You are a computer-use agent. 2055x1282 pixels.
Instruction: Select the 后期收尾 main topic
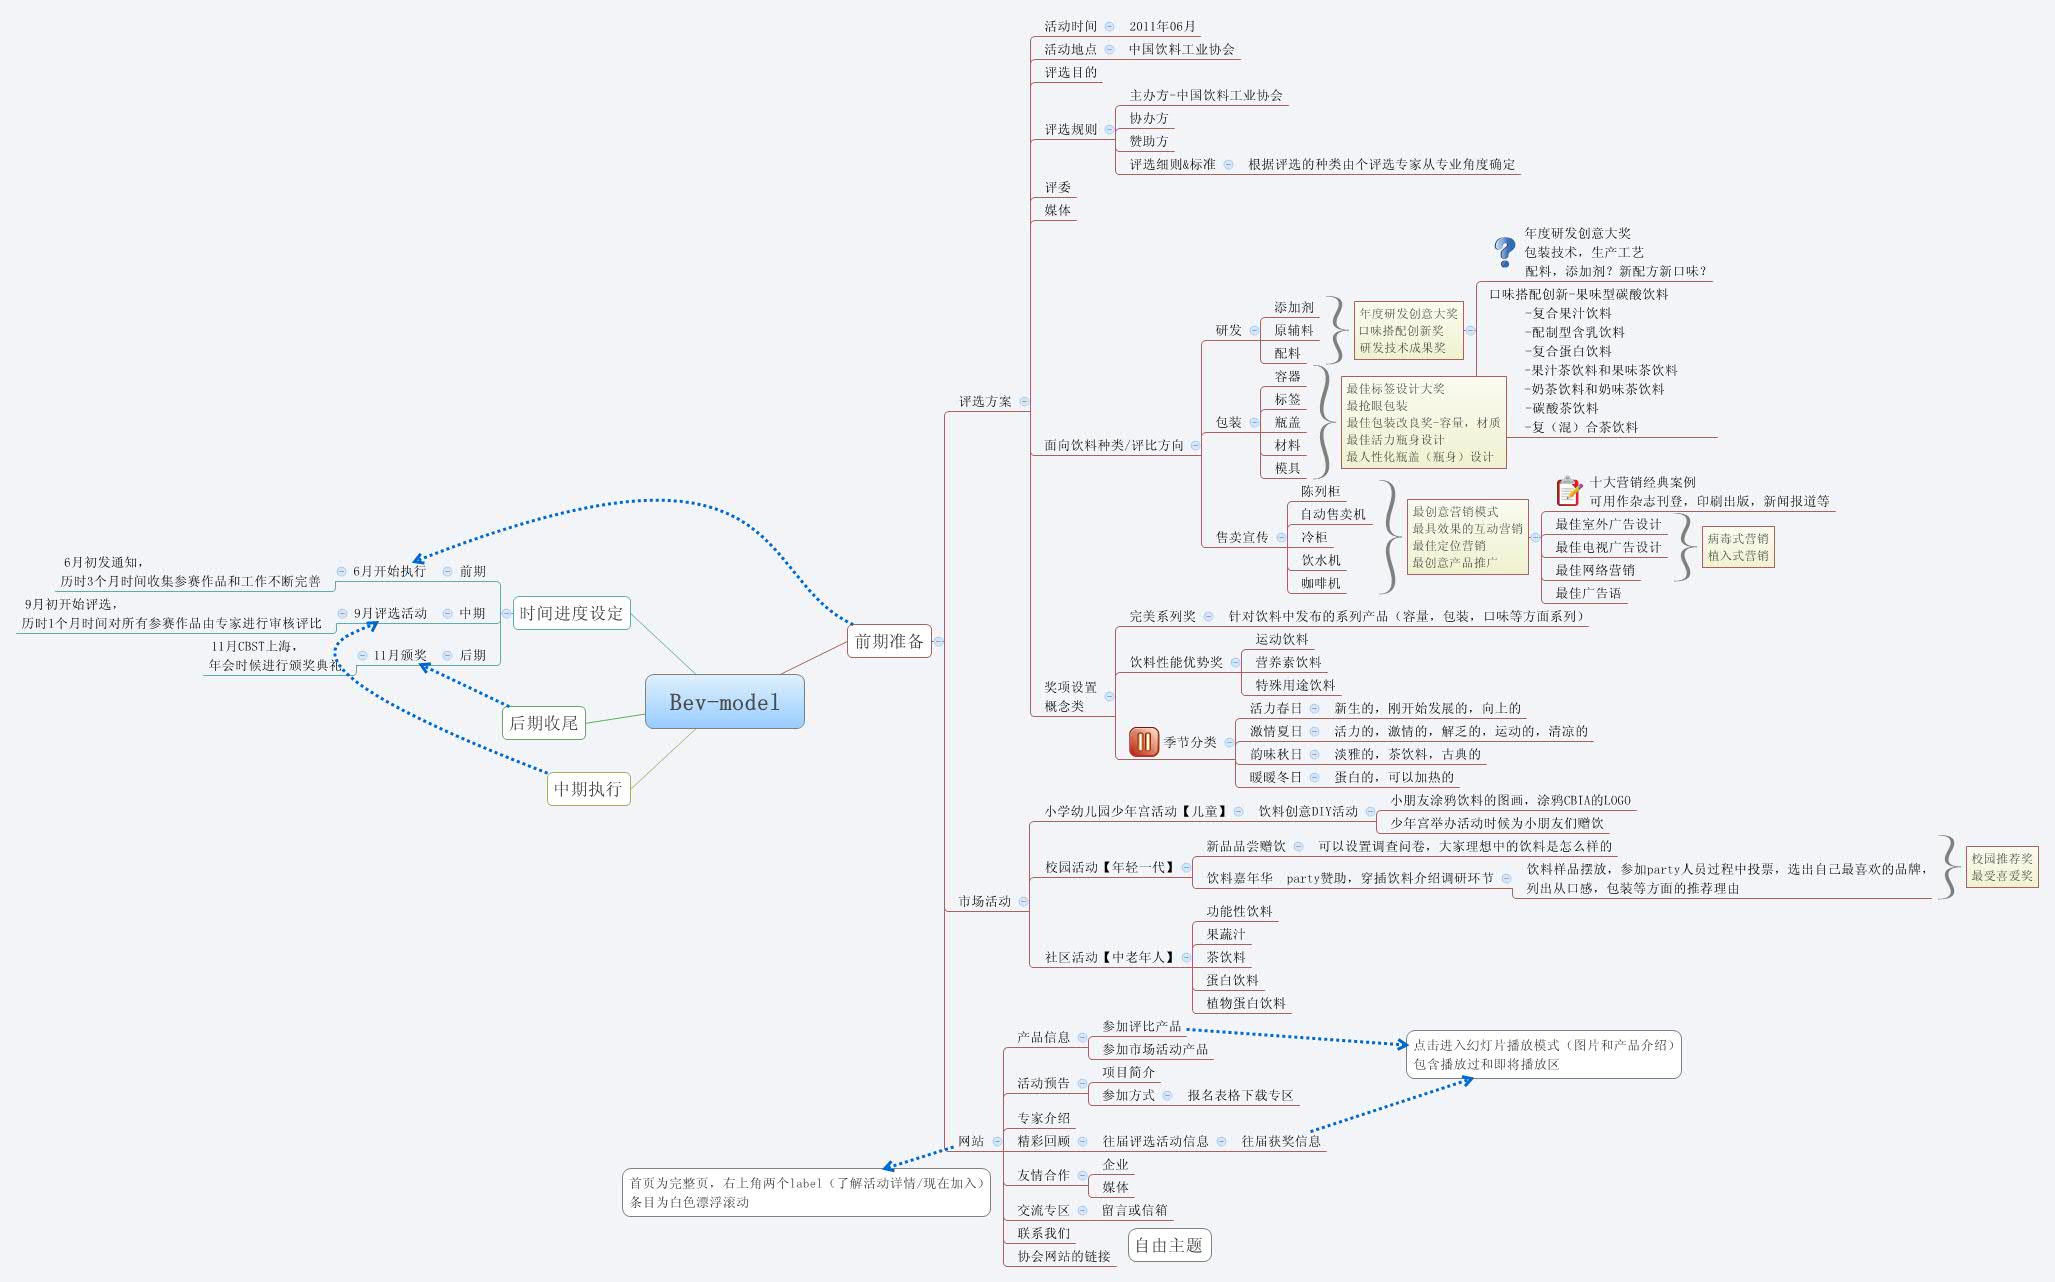click(543, 722)
